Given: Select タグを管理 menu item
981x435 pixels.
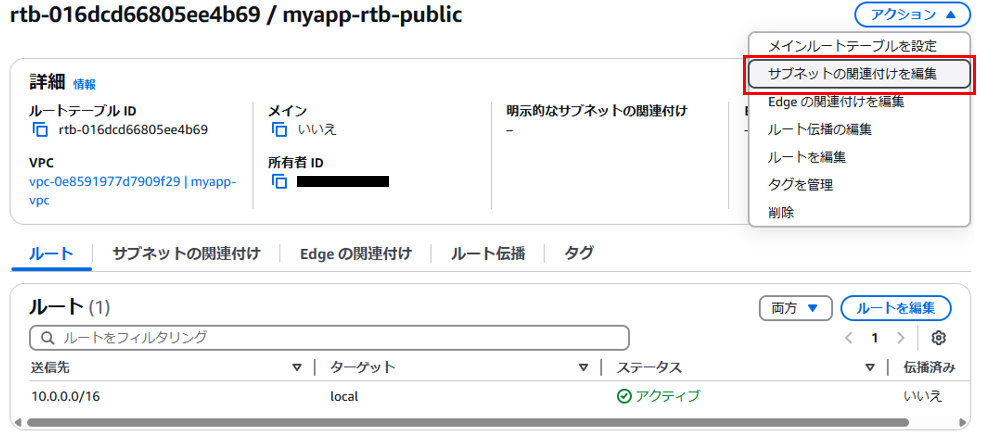Looking at the screenshot, I should [x=861, y=185].
